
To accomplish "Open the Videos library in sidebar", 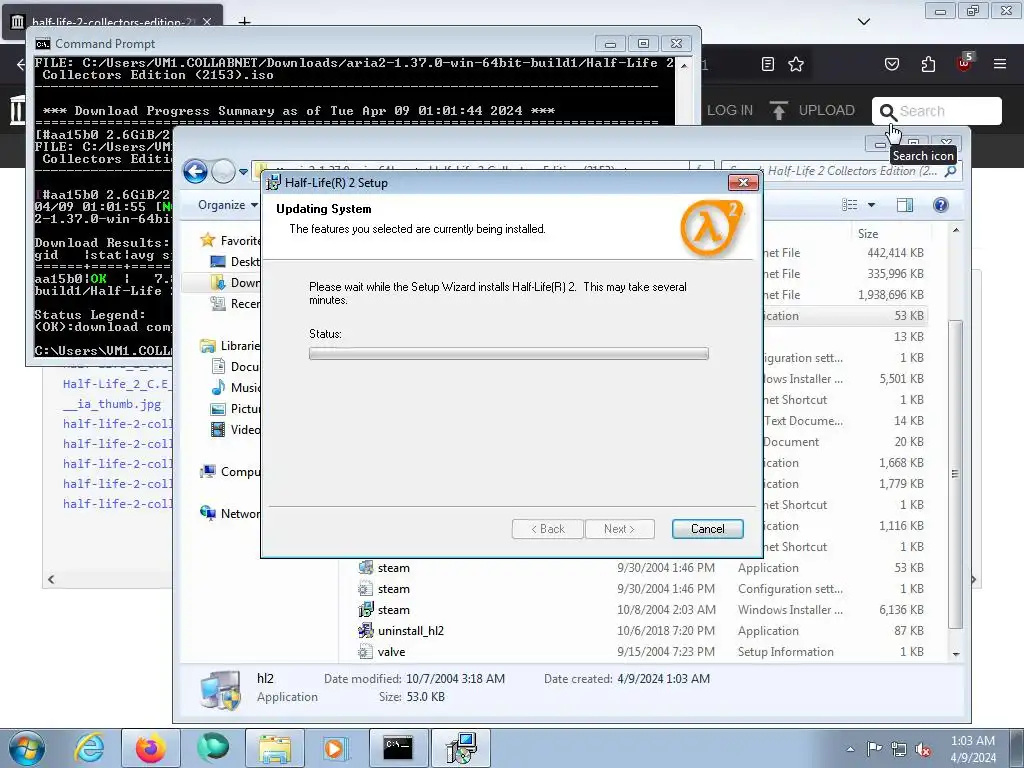I will point(236,429).
